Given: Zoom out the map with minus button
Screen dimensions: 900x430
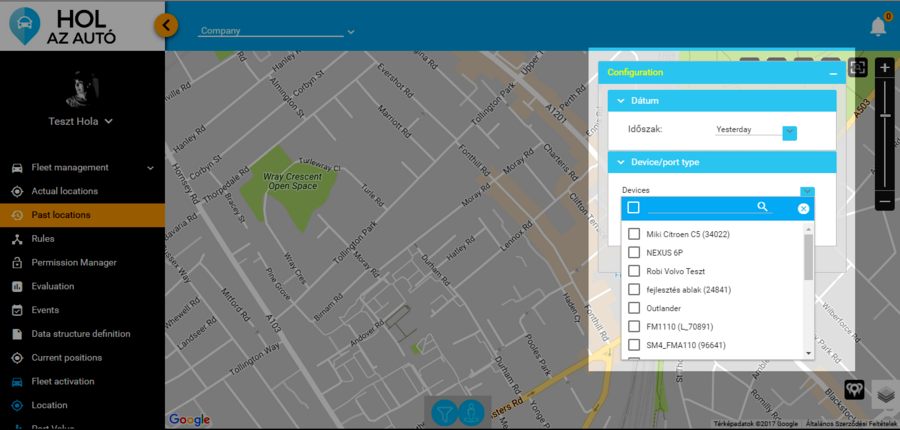Looking at the screenshot, I should 884,201.
